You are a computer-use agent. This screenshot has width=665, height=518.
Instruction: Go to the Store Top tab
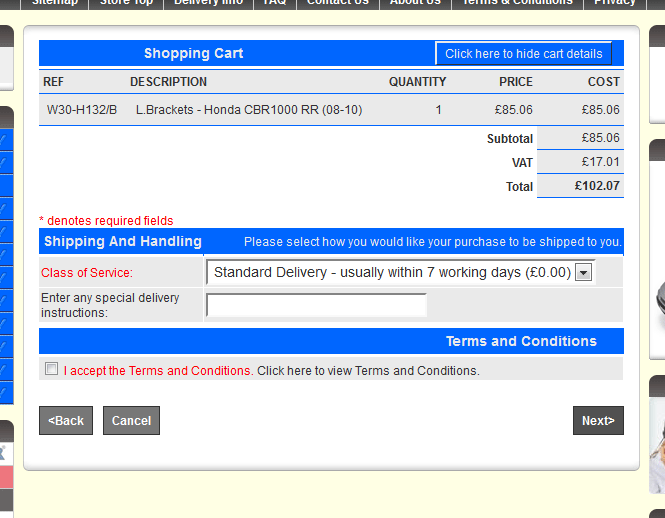pos(126,3)
